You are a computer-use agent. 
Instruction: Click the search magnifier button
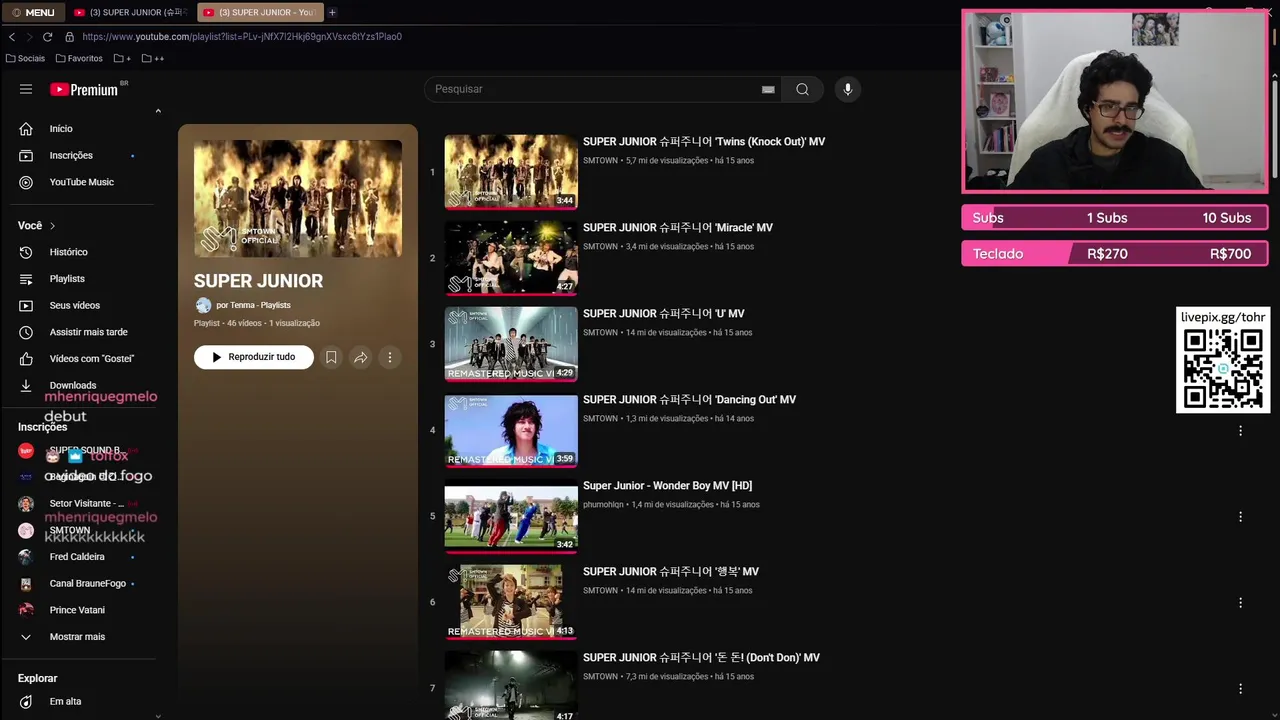click(x=802, y=89)
